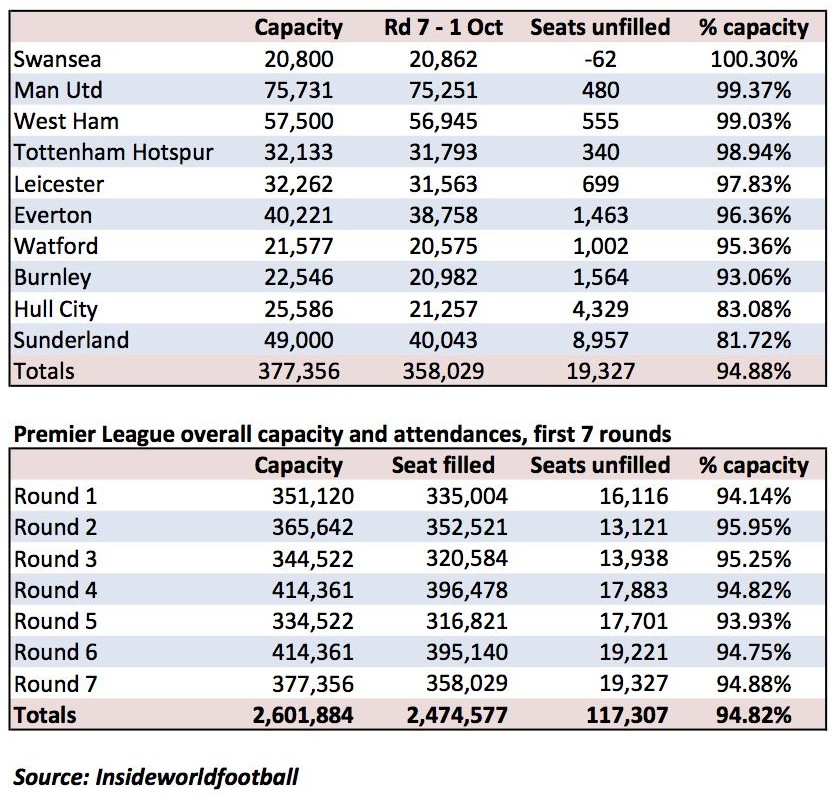833x799 pixels.
Task: Click West Ham attendance 56,945
Action: 443,122
